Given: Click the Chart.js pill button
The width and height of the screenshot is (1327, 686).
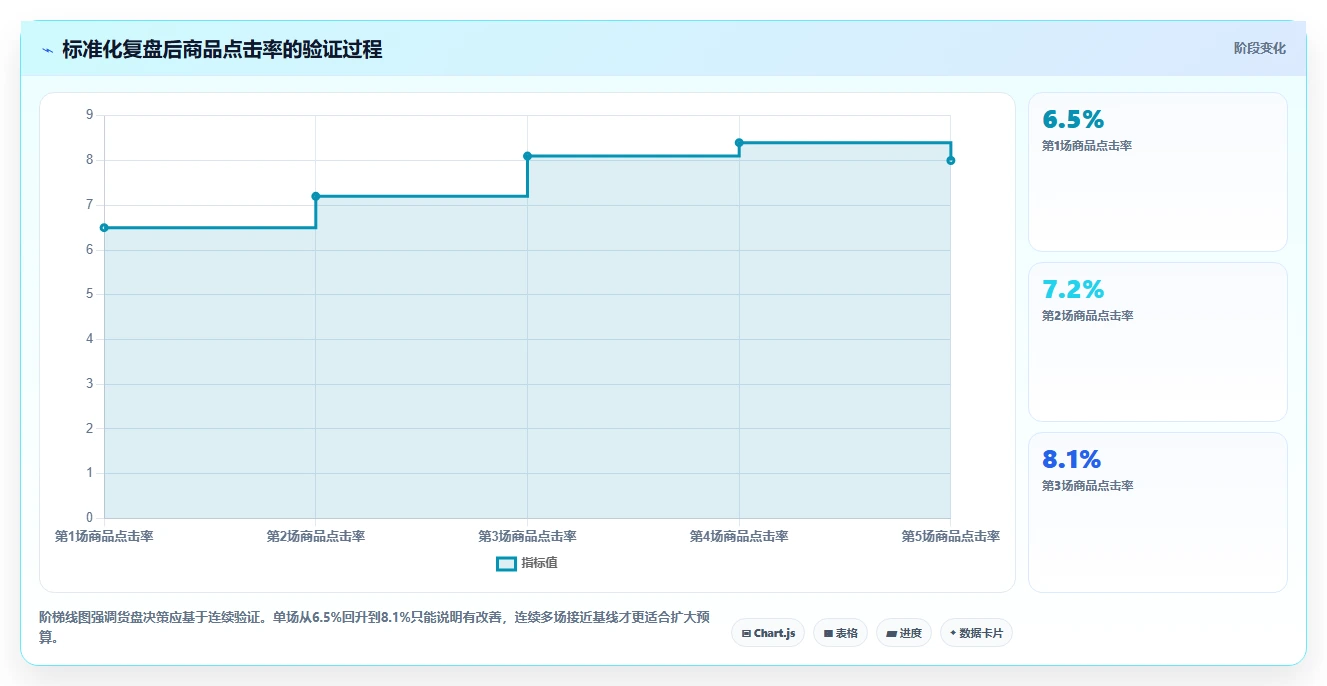Looking at the screenshot, I should [x=768, y=633].
